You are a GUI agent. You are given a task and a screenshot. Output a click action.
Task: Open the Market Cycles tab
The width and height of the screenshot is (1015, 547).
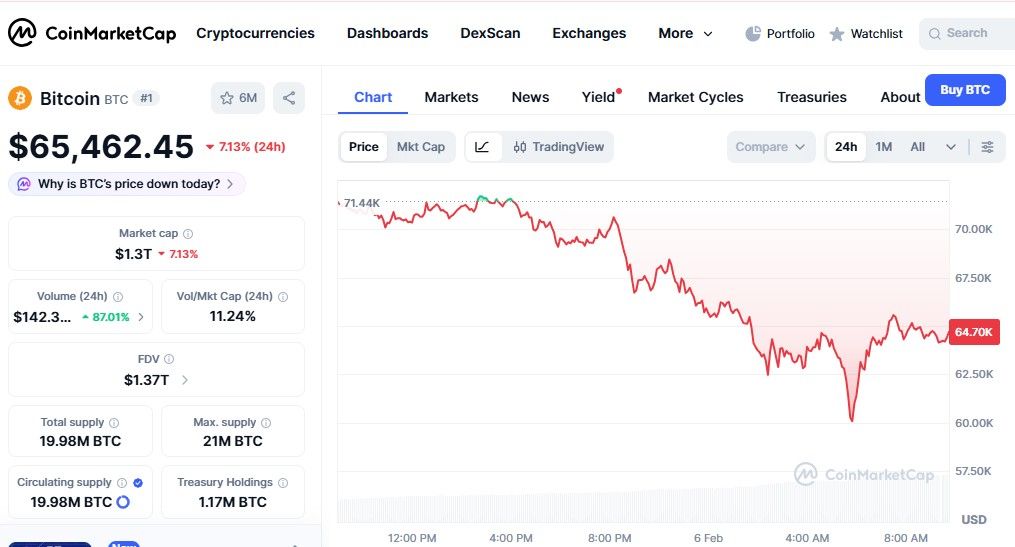point(695,97)
